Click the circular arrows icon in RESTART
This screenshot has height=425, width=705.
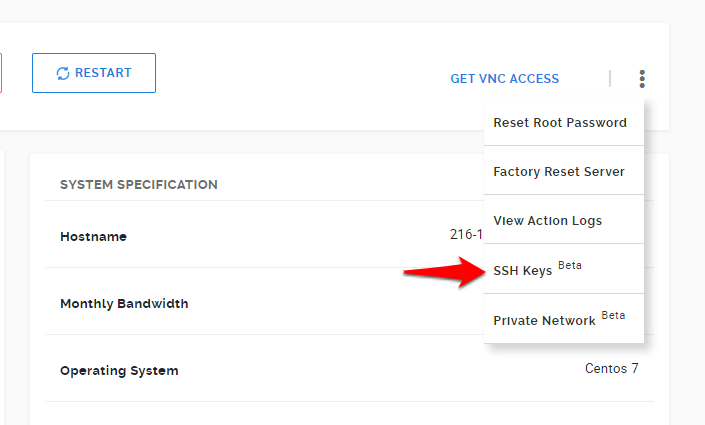[x=63, y=73]
